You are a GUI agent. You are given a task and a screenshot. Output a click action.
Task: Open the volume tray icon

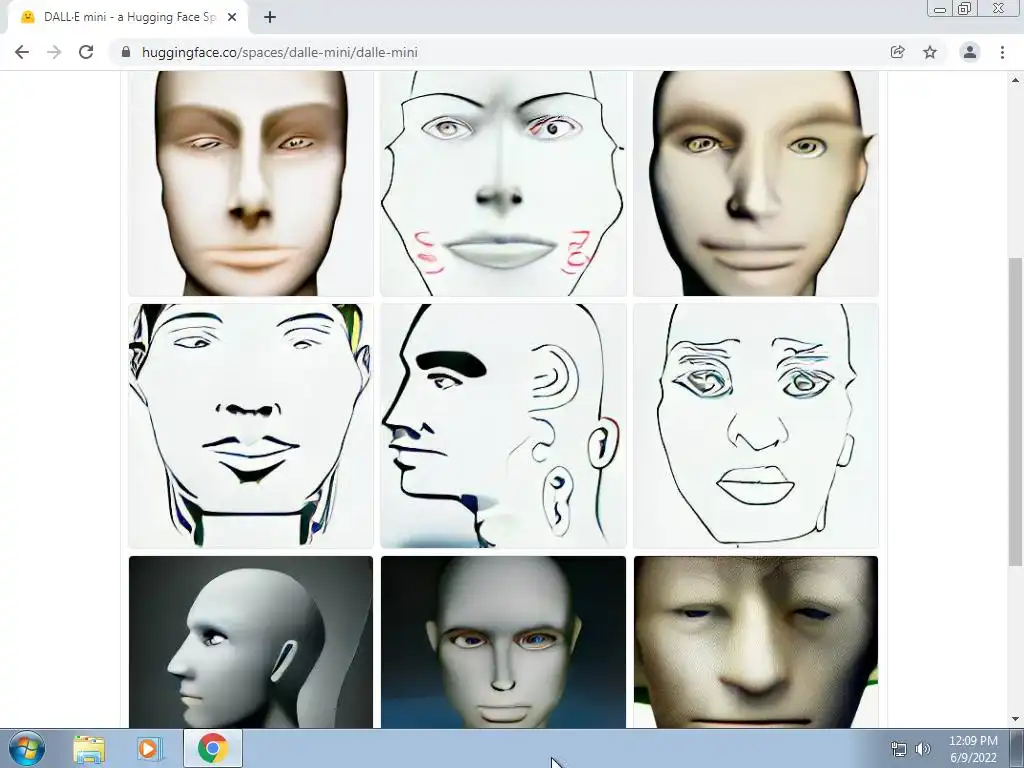(923, 749)
